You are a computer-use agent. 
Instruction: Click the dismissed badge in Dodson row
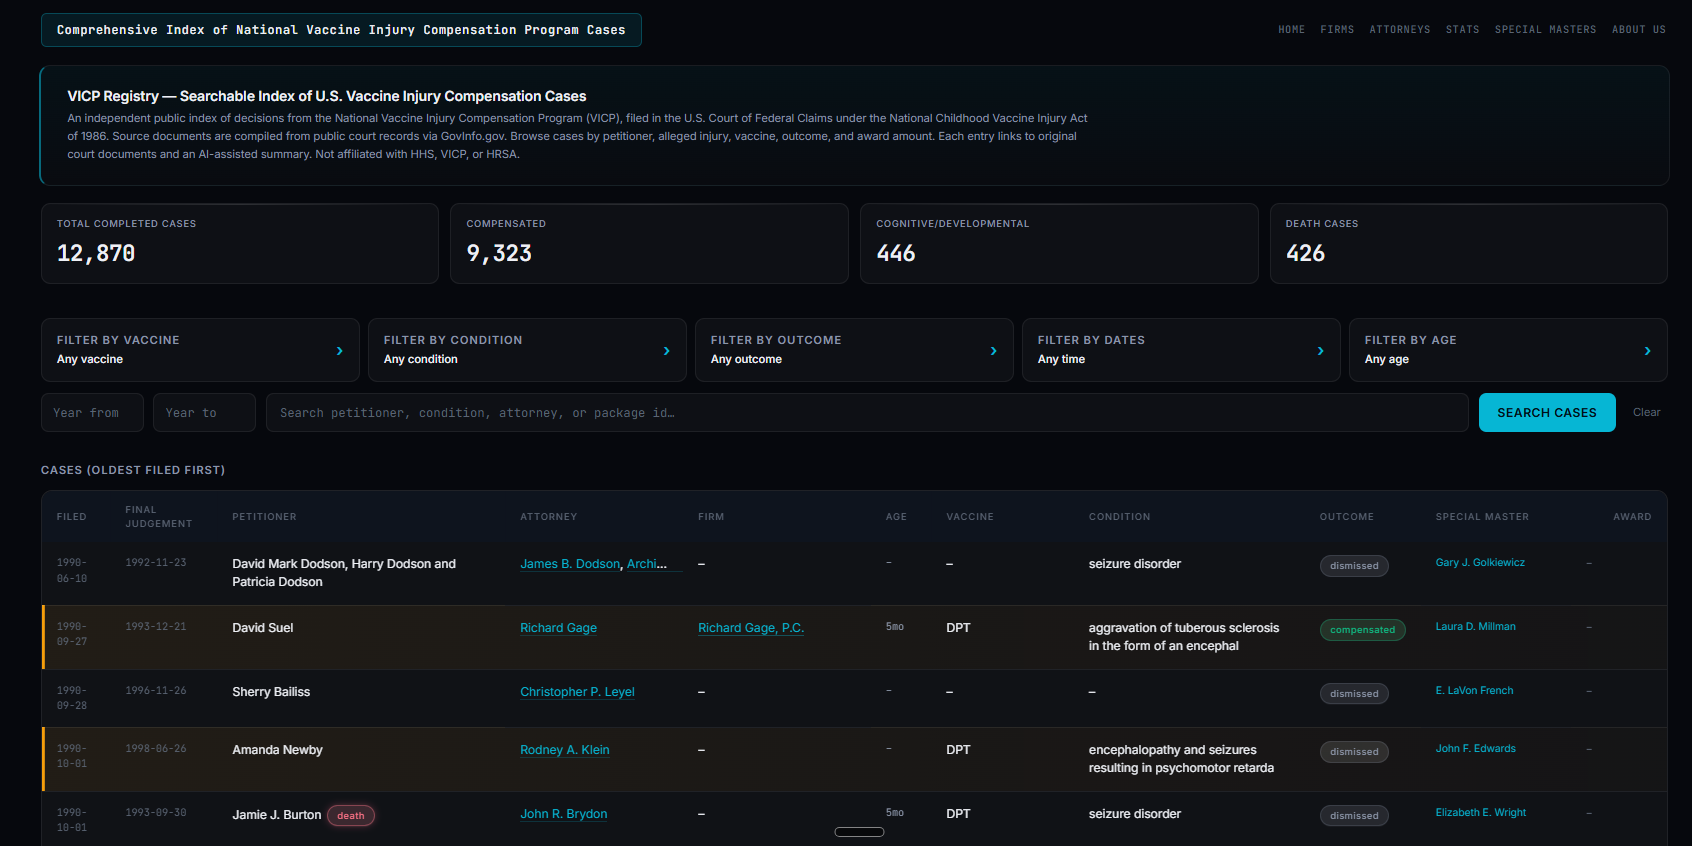coord(1354,566)
